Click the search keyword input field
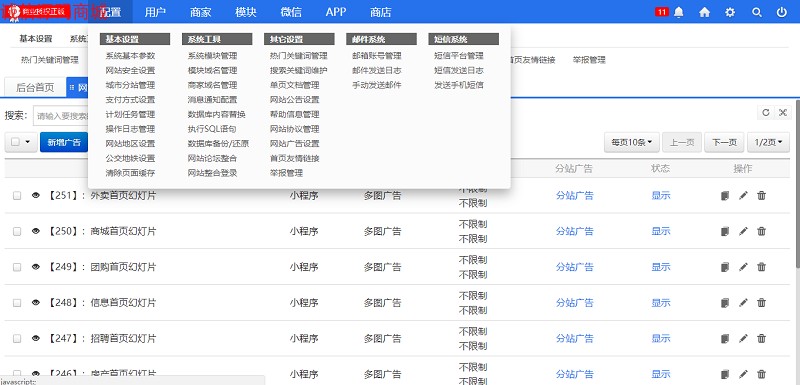 pos(61,116)
